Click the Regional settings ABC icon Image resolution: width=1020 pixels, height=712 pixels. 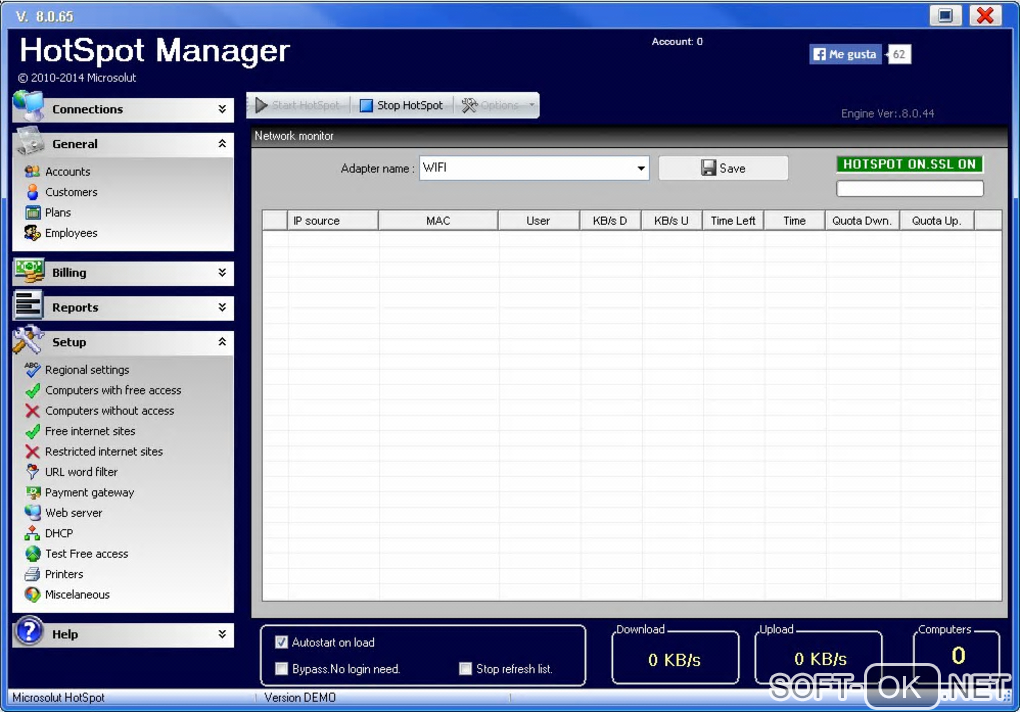click(x=33, y=369)
